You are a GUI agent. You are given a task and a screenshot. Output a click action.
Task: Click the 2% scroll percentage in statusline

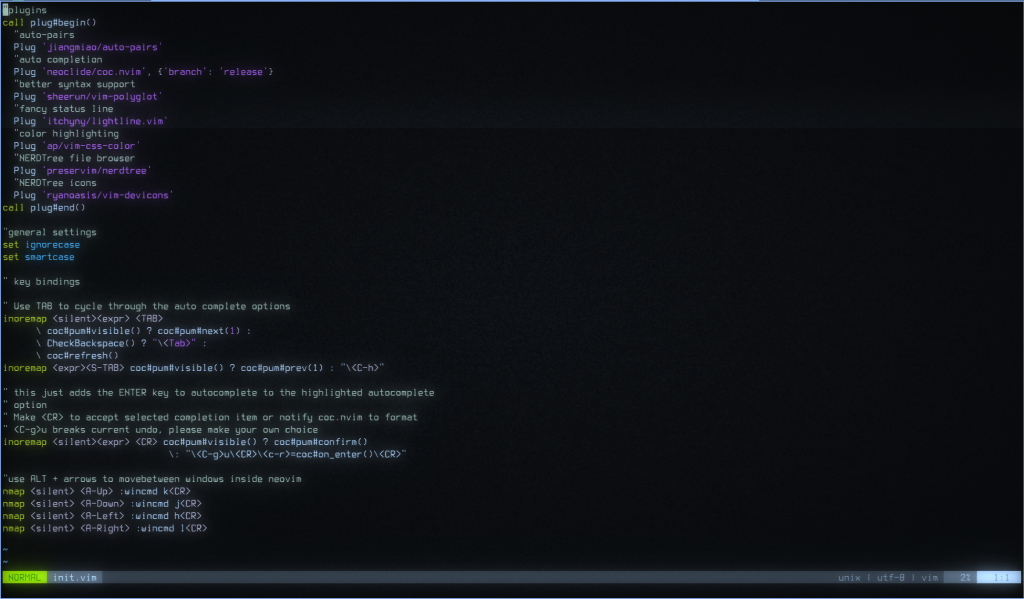(965, 577)
